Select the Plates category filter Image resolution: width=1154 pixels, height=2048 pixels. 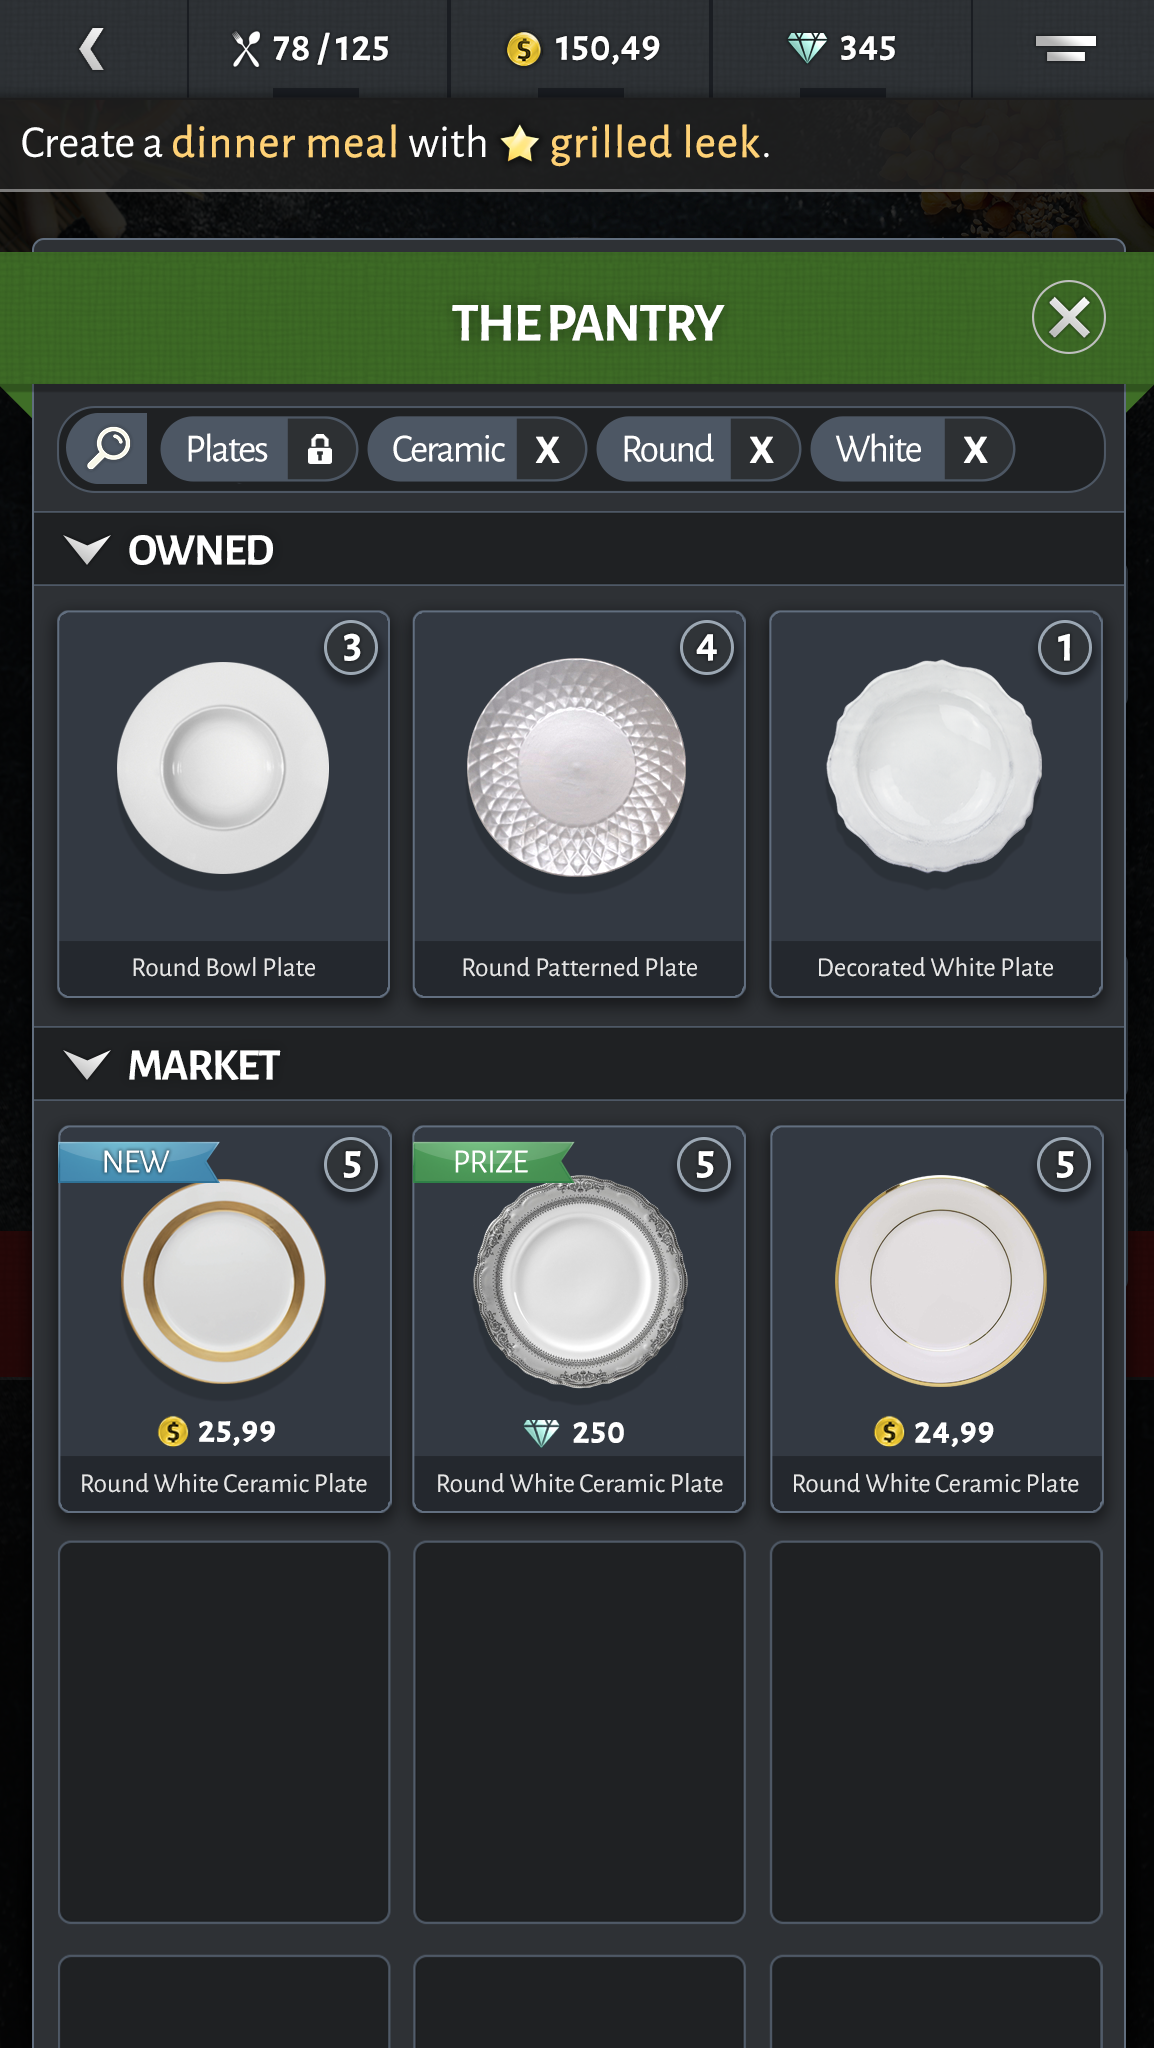pos(227,449)
